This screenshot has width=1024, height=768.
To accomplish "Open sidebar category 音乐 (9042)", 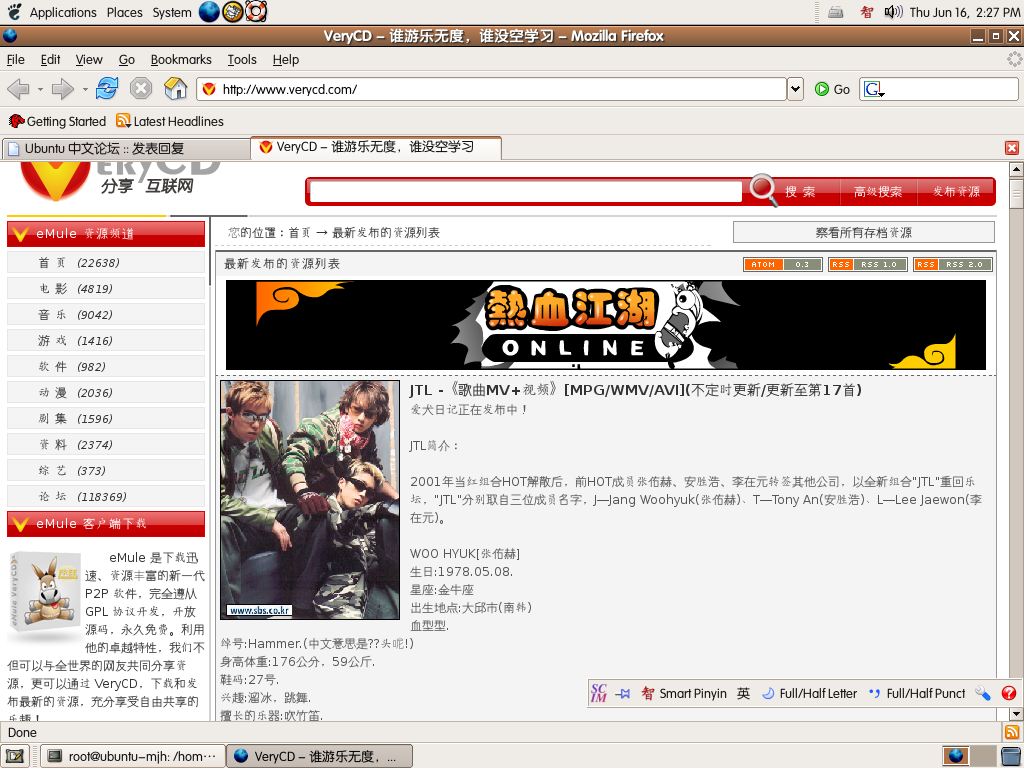I will (x=106, y=315).
